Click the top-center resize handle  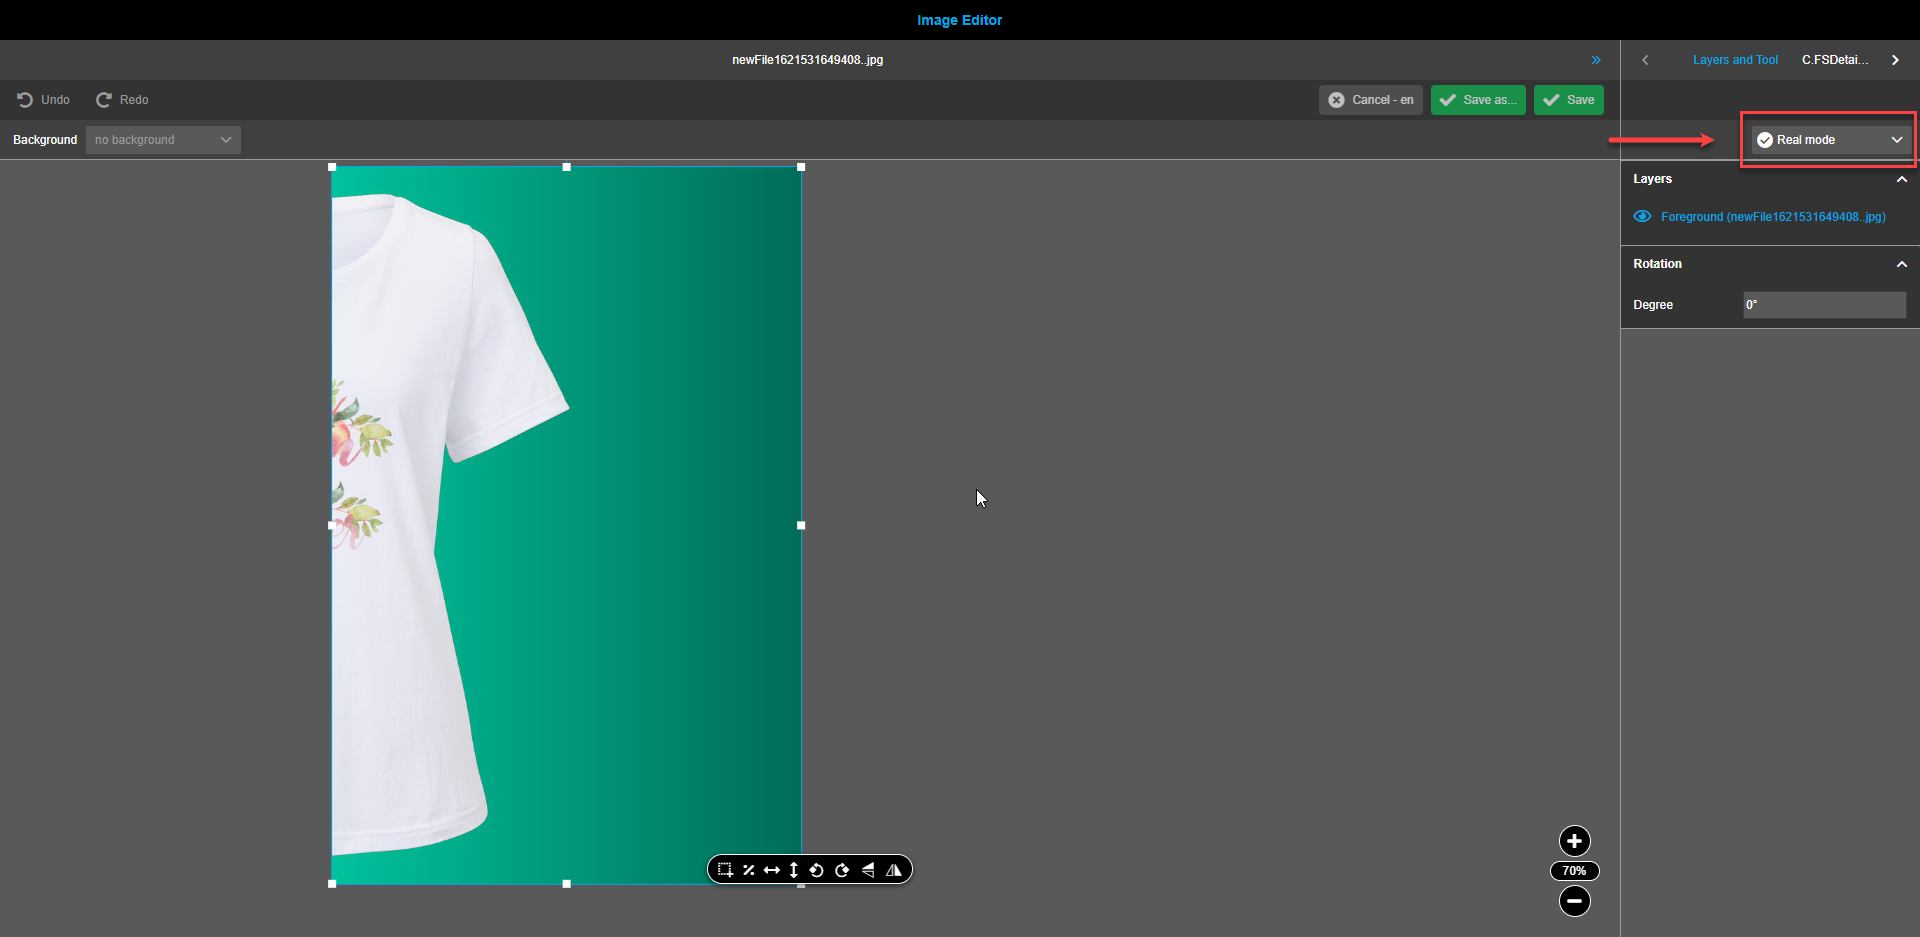[567, 167]
